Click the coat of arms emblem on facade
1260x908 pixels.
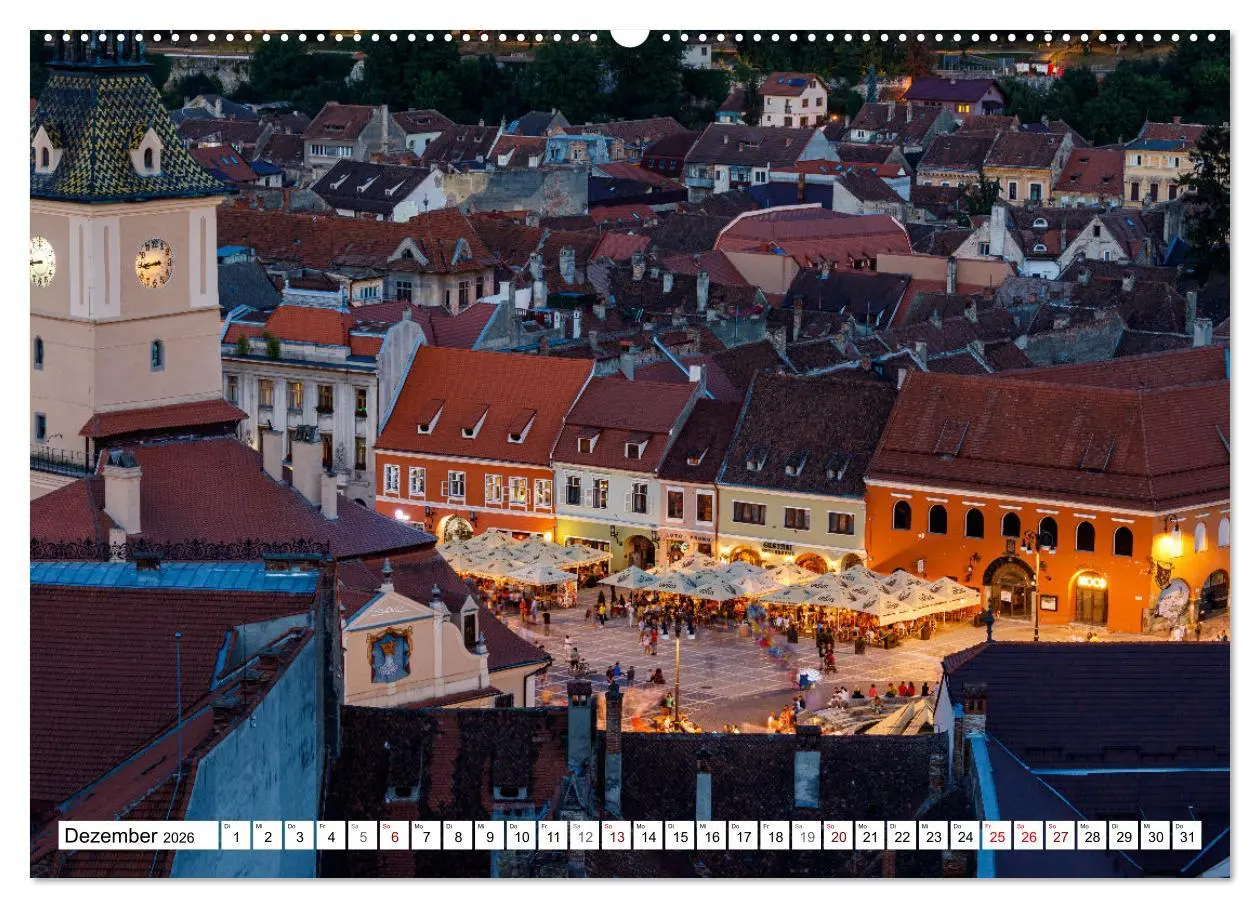point(390,655)
